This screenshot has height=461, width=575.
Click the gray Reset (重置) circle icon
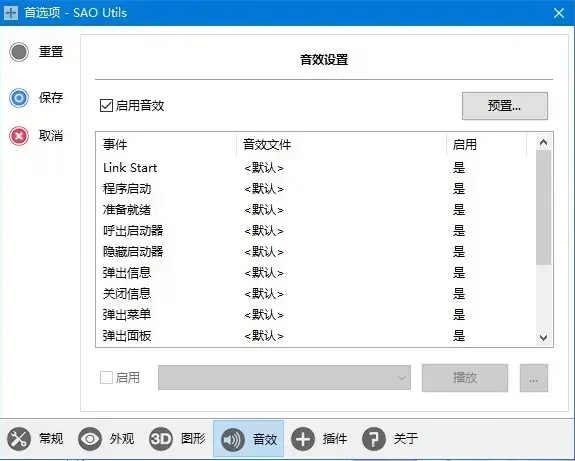19,52
